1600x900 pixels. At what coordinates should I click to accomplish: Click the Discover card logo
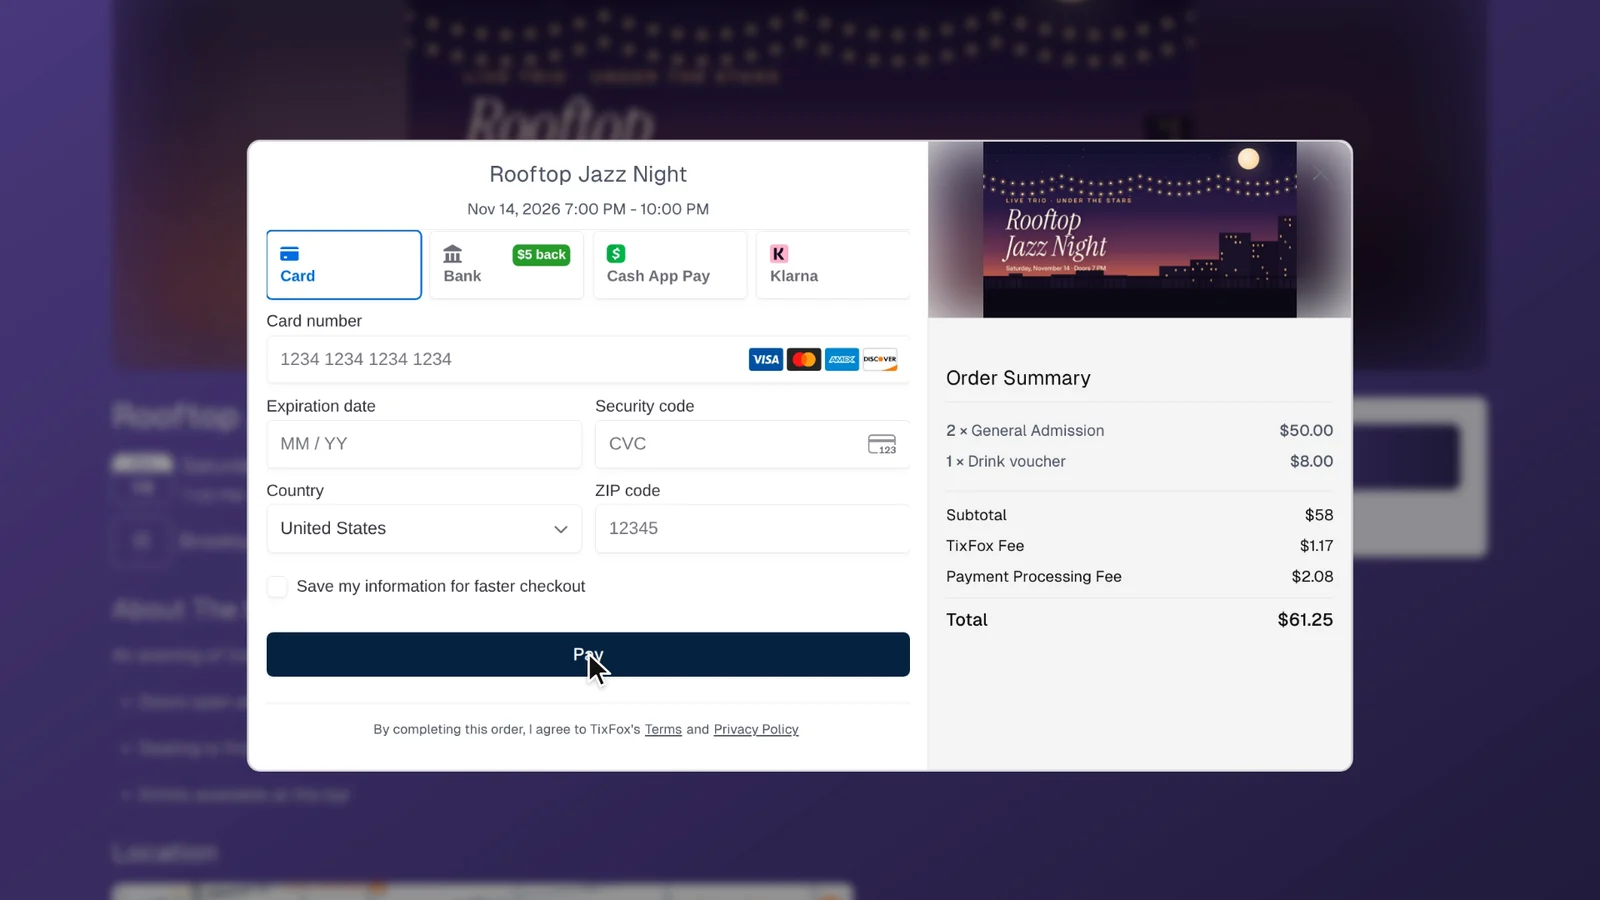click(x=880, y=359)
